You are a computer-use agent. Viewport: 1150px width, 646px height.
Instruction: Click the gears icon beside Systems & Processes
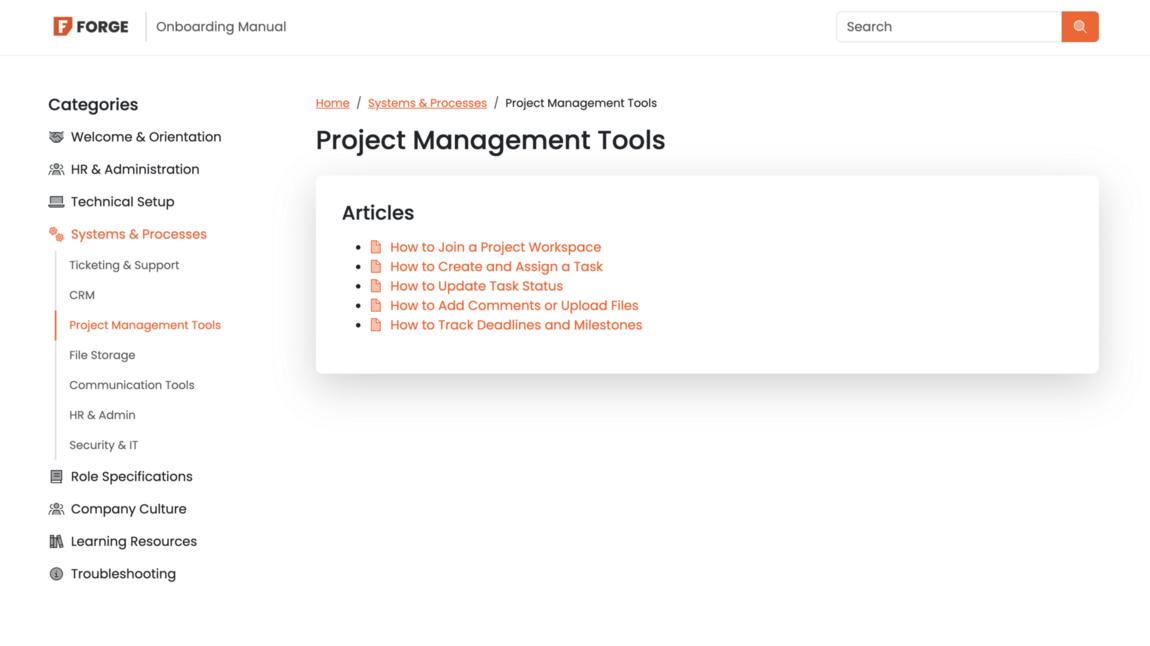tap(56, 234)
